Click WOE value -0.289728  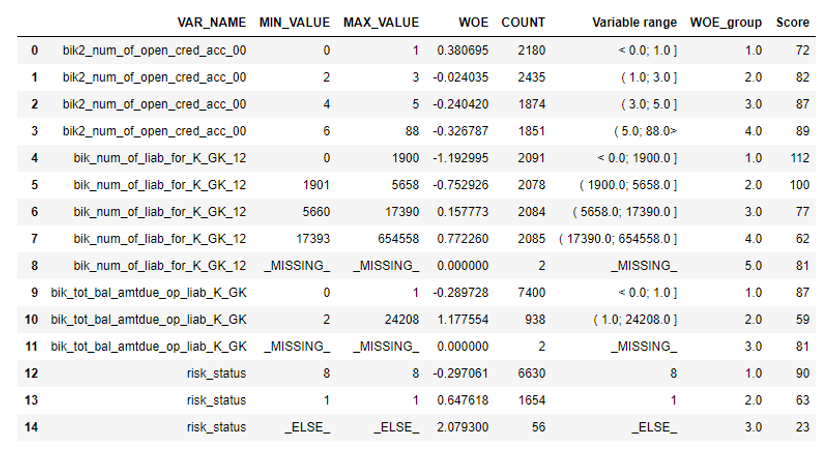click(x=460, y=292)
